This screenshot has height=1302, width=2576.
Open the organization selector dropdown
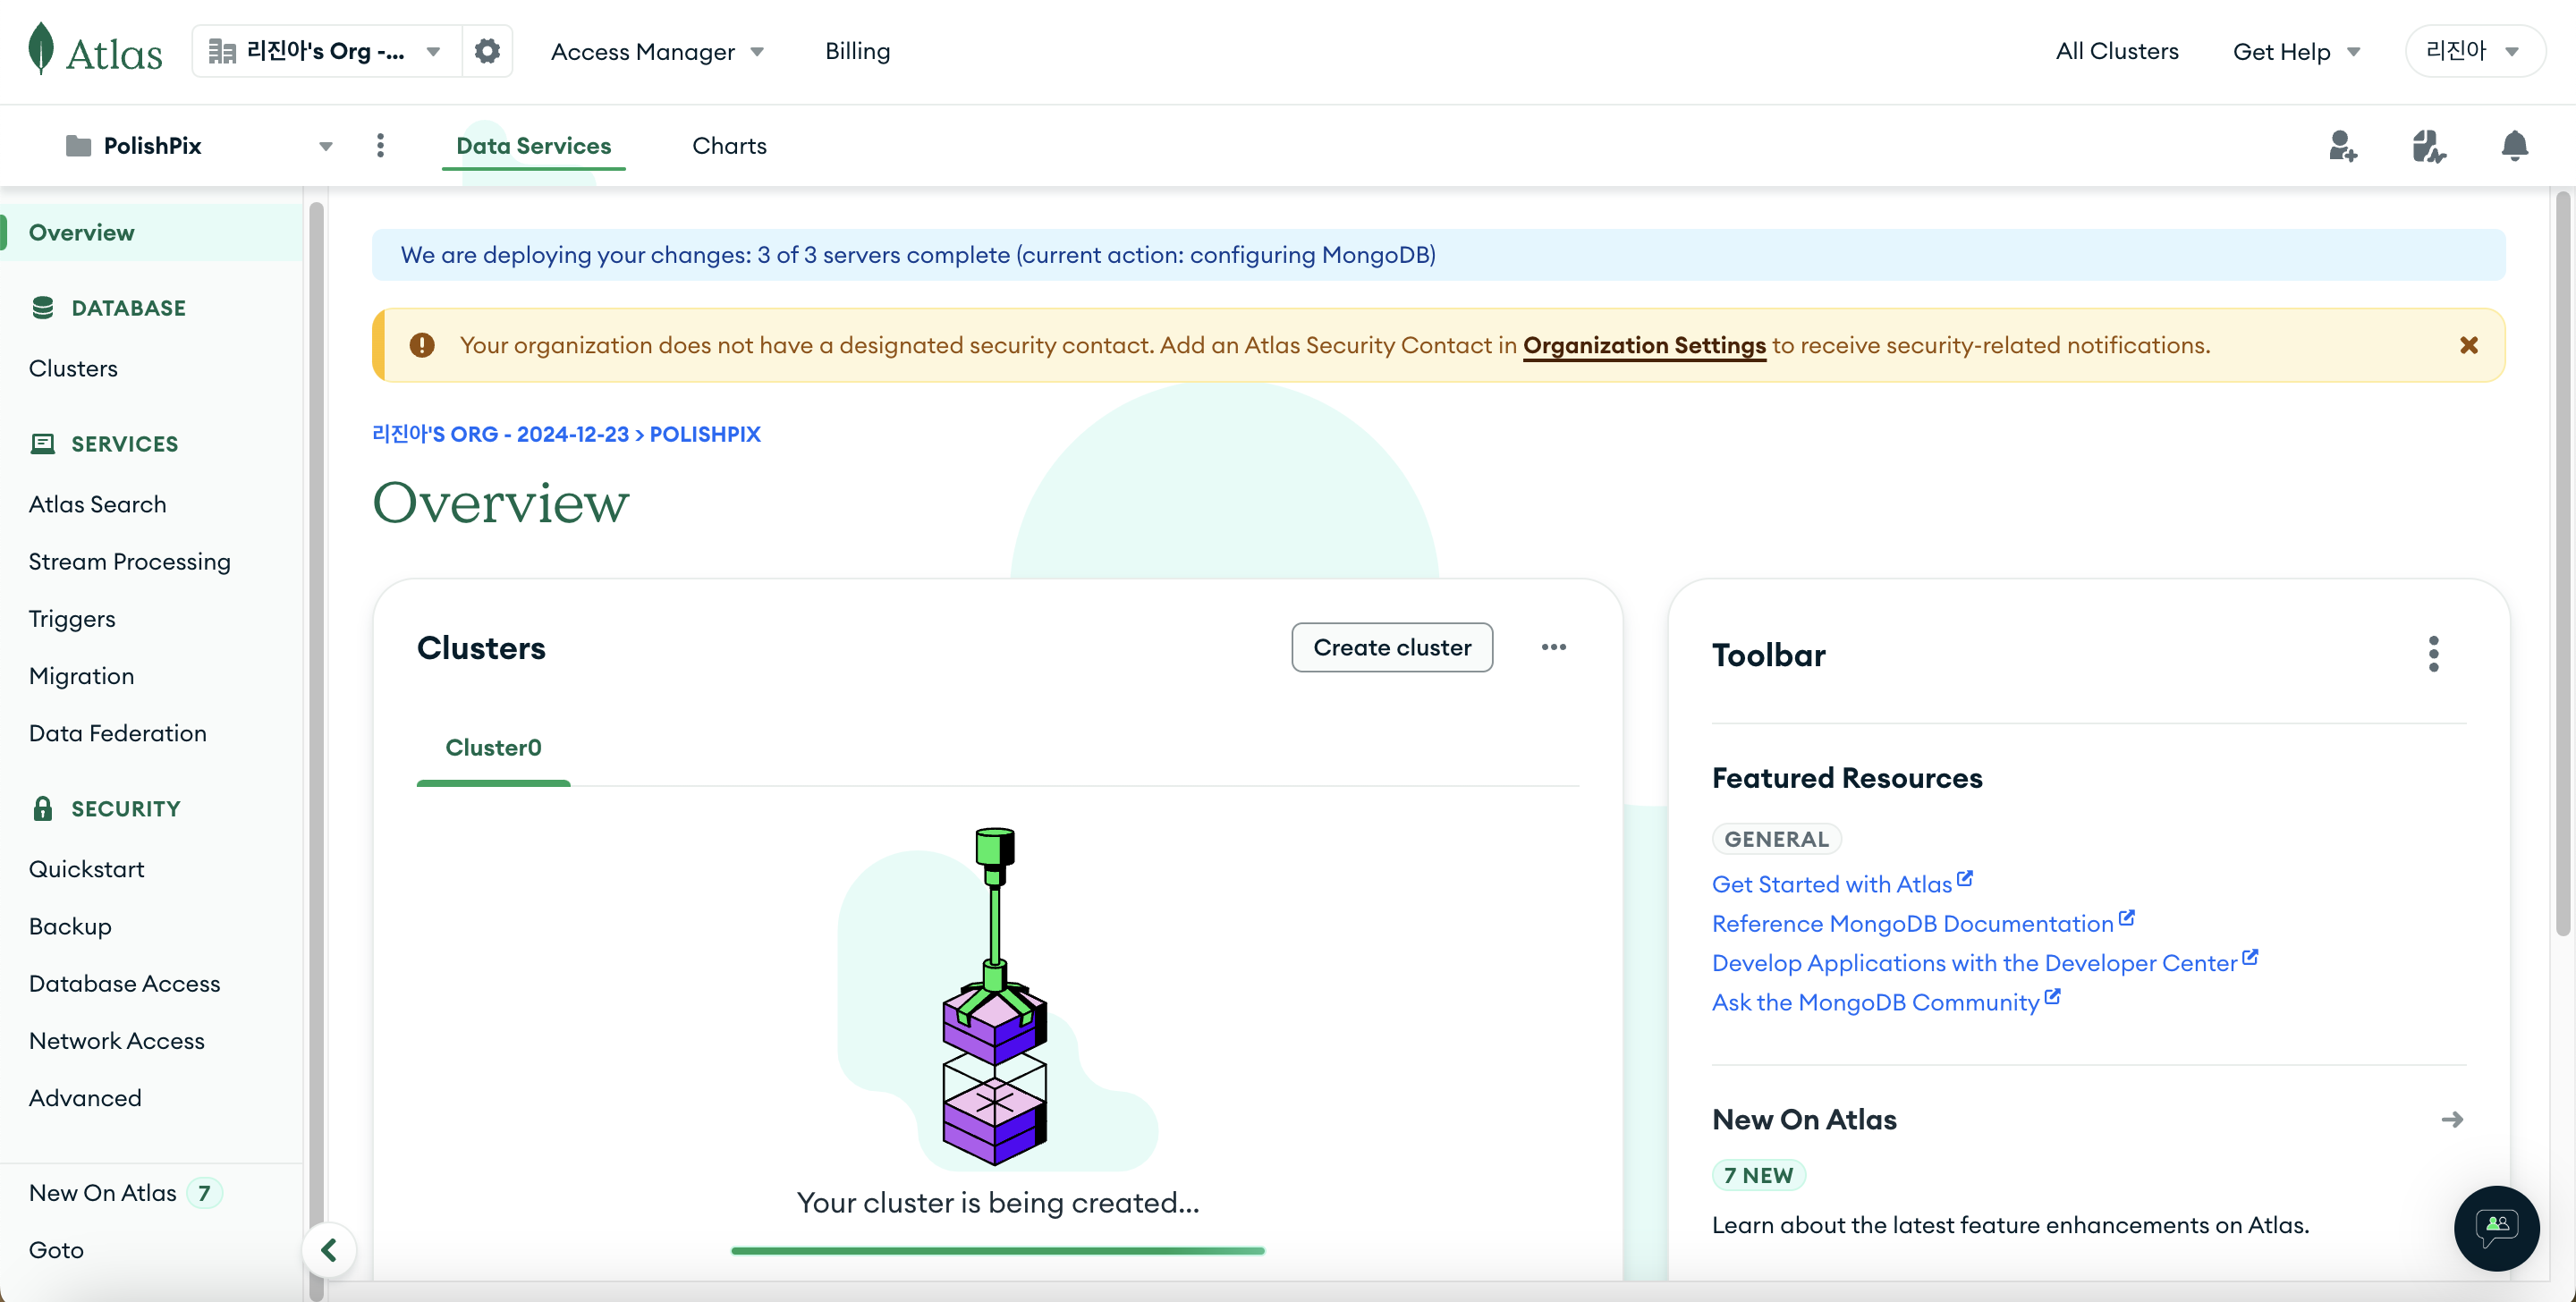coord(326,51)
